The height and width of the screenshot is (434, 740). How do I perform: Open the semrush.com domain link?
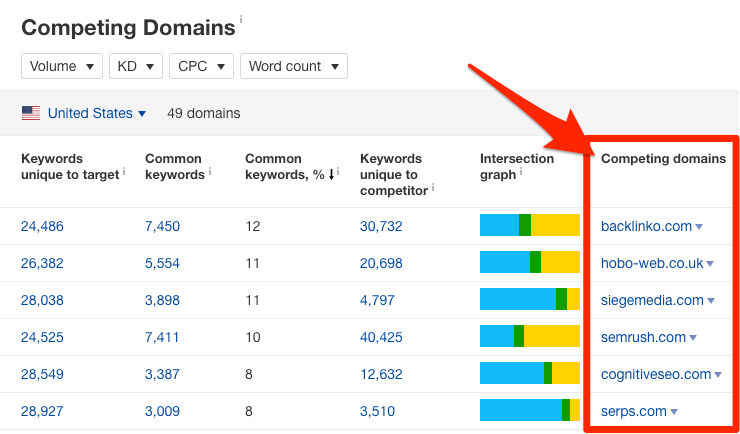pos(643,337)
